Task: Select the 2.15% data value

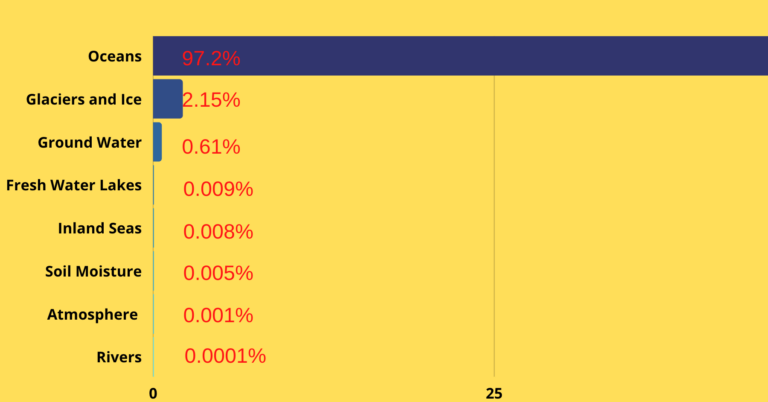Action: coord(211,100)
